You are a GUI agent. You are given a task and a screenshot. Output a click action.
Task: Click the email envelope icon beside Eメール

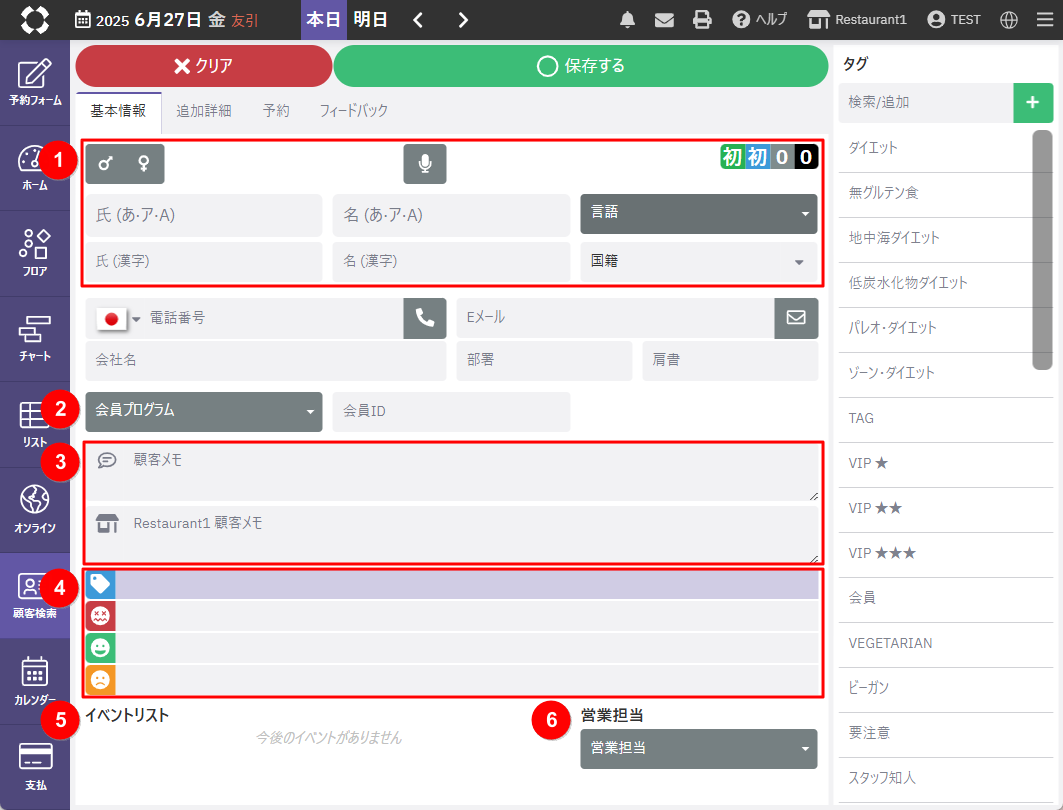(x=796, y=318)
